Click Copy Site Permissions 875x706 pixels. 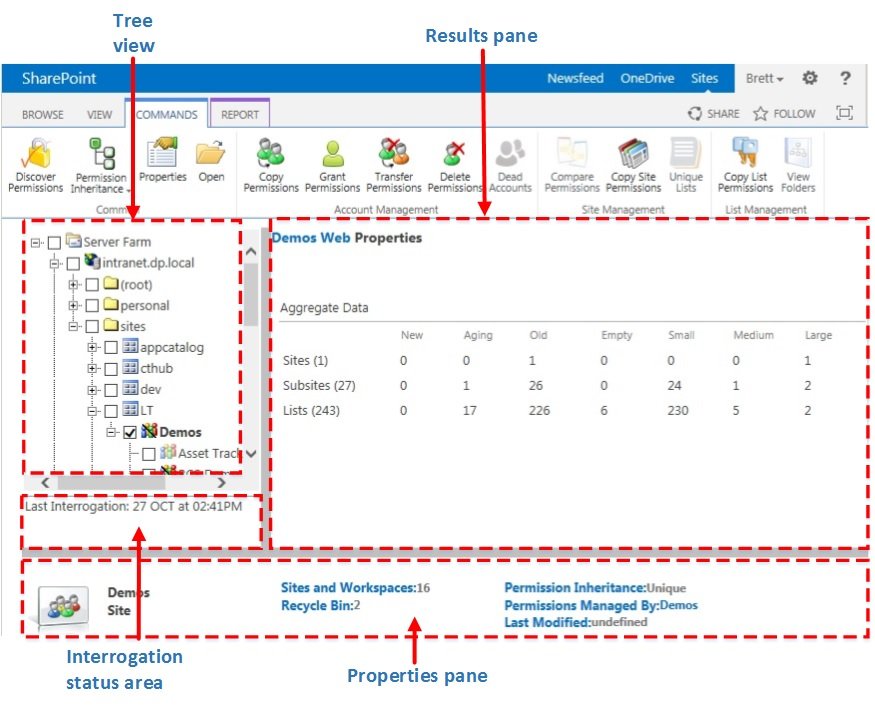(633, 165)
